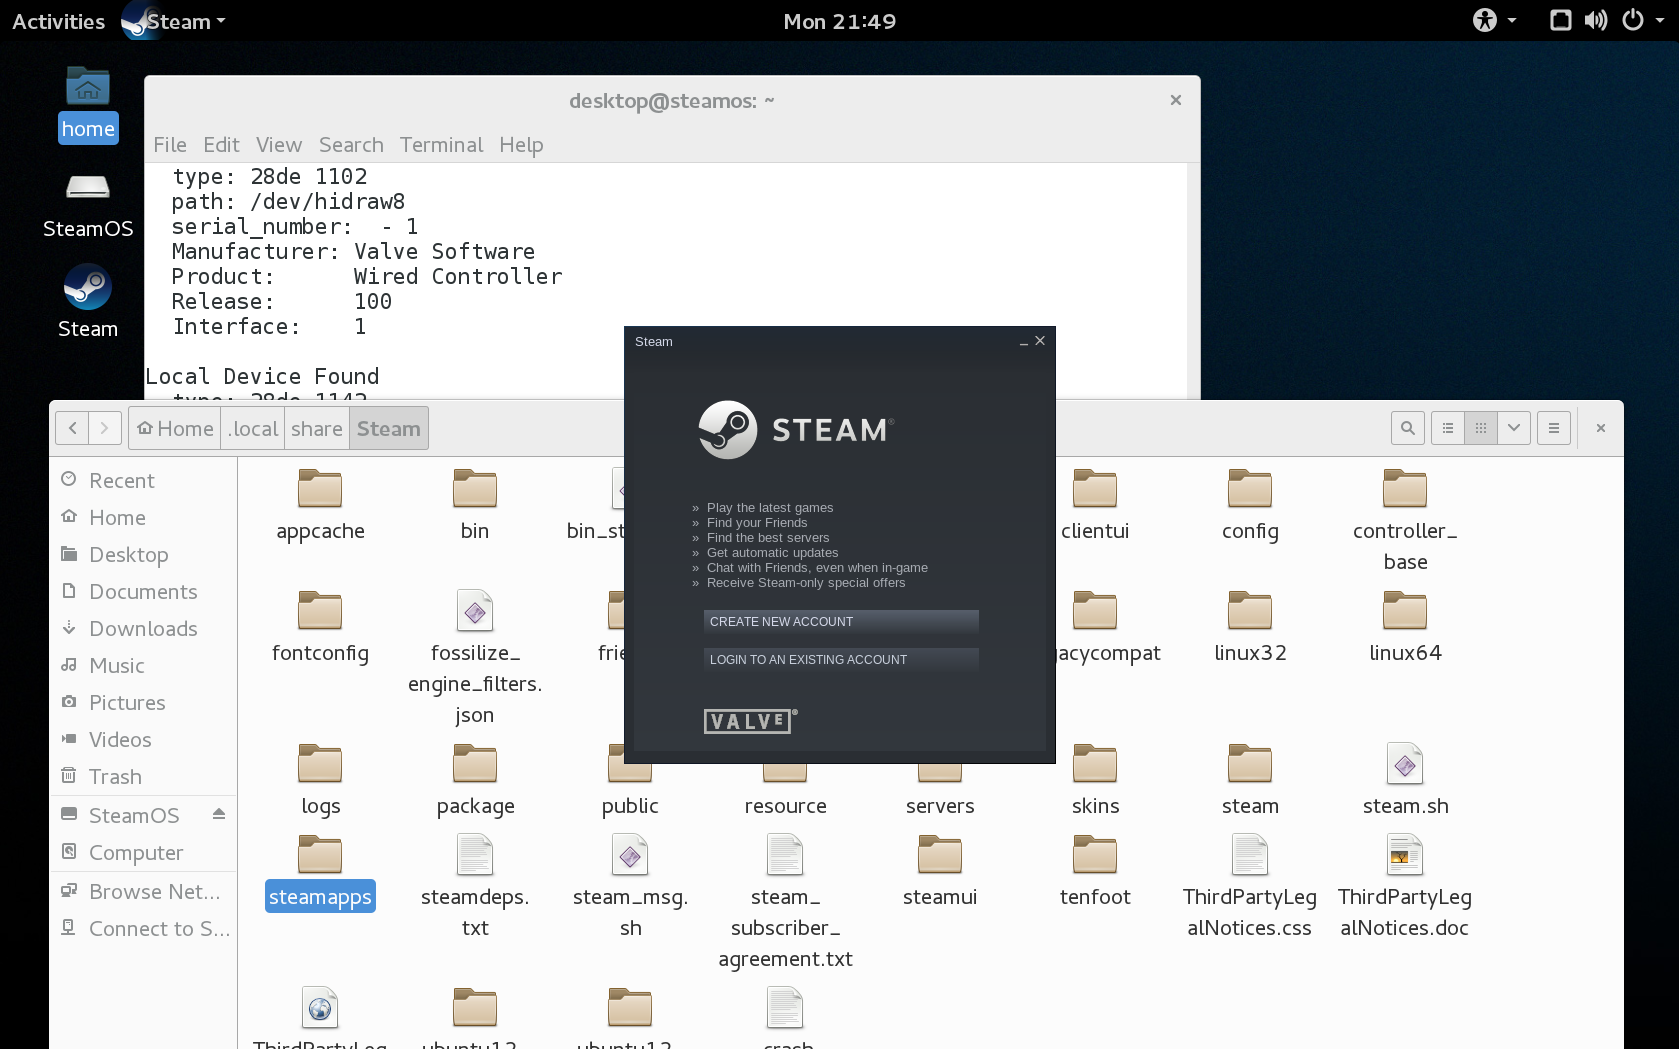Select steam_subscriber_agreement.txt file icon
The image size is (1679, 1049).
coord(785,855)
